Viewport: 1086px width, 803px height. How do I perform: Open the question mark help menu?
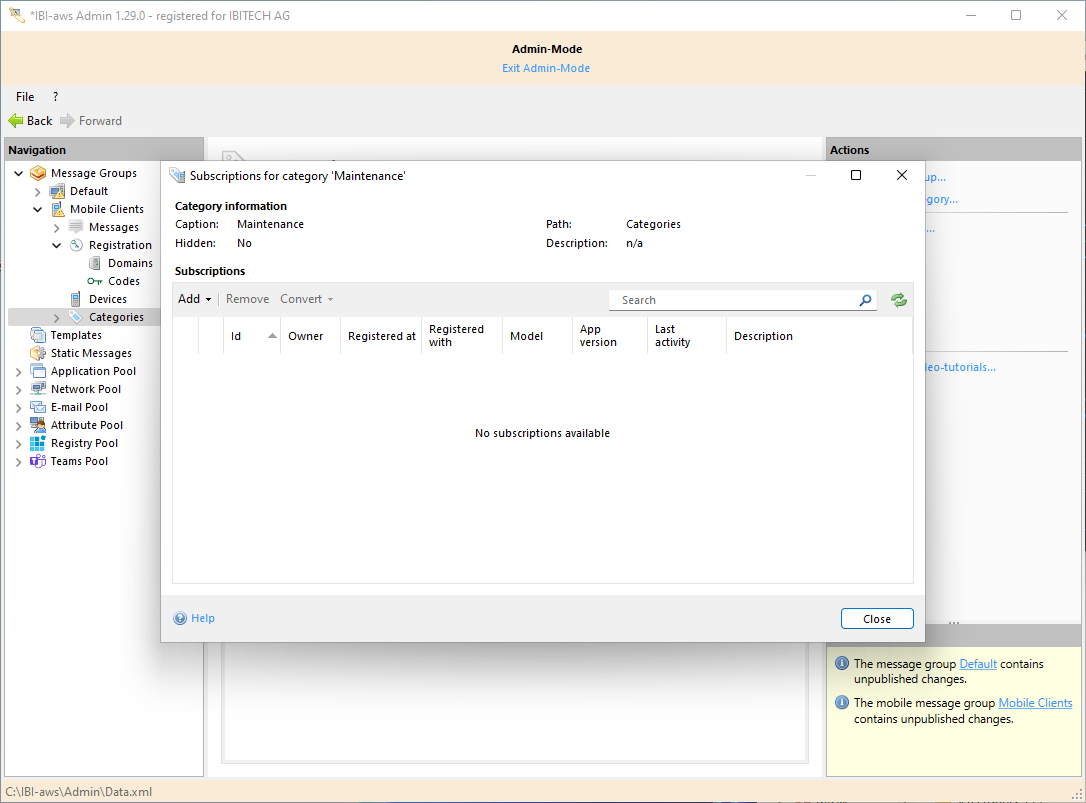coord(55,97)
